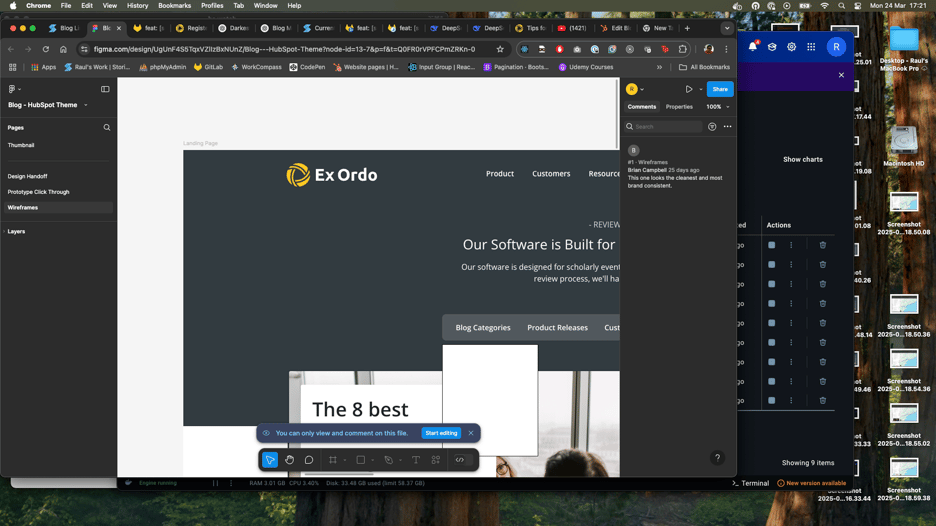Open the Apps shortcut in bookmarks bar
The width and height of the screenshot is (936, 526).
(43, 67)
